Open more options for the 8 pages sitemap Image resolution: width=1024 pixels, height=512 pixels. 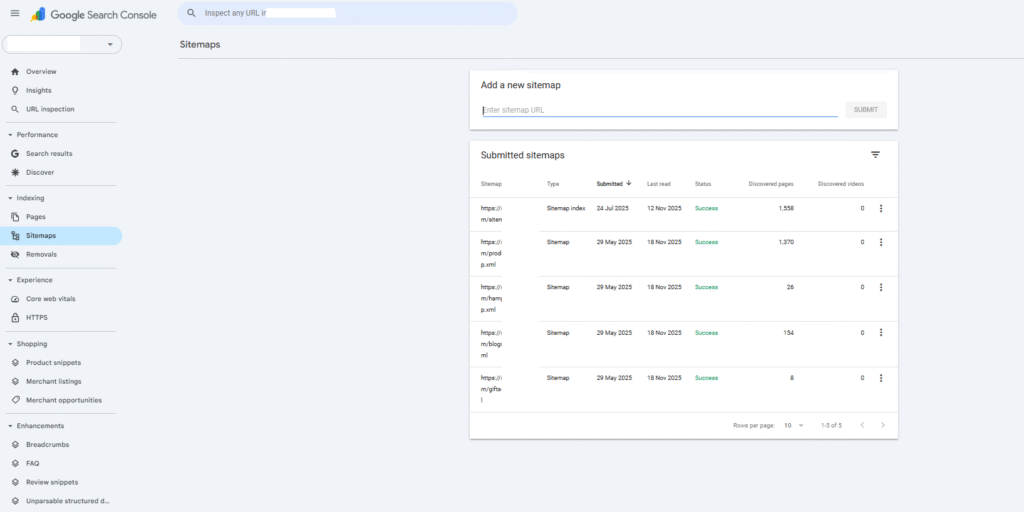pos(880,378)
